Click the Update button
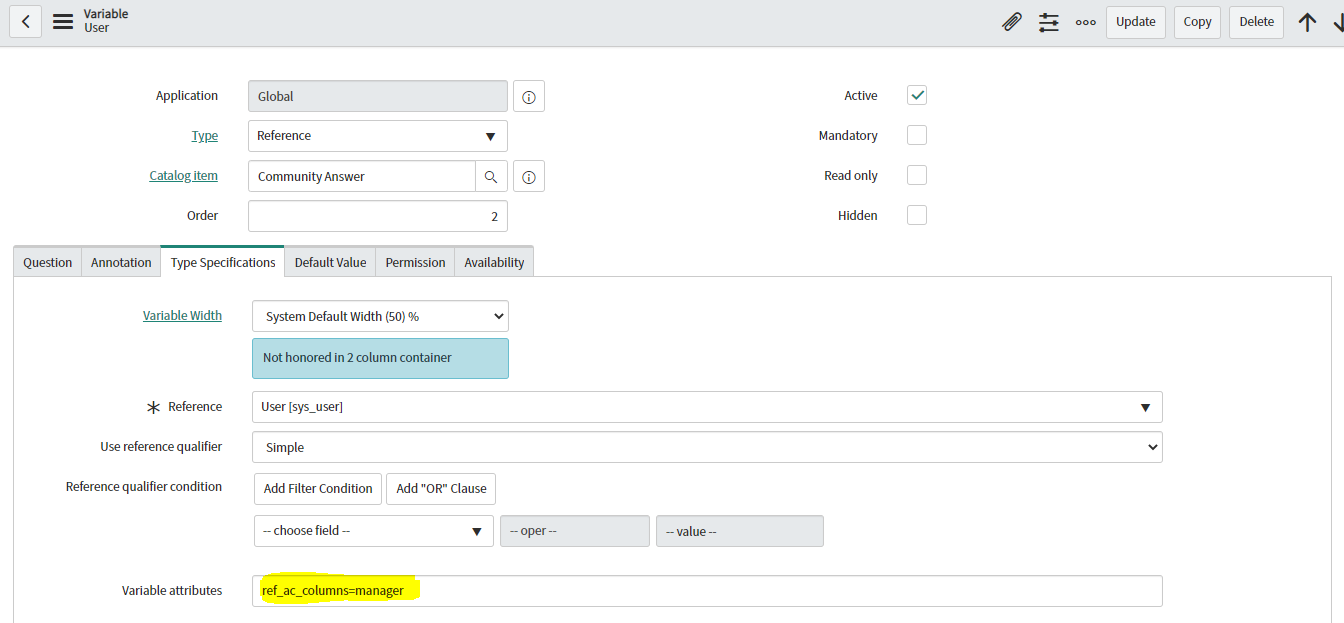 click(x=1135, y=21)
